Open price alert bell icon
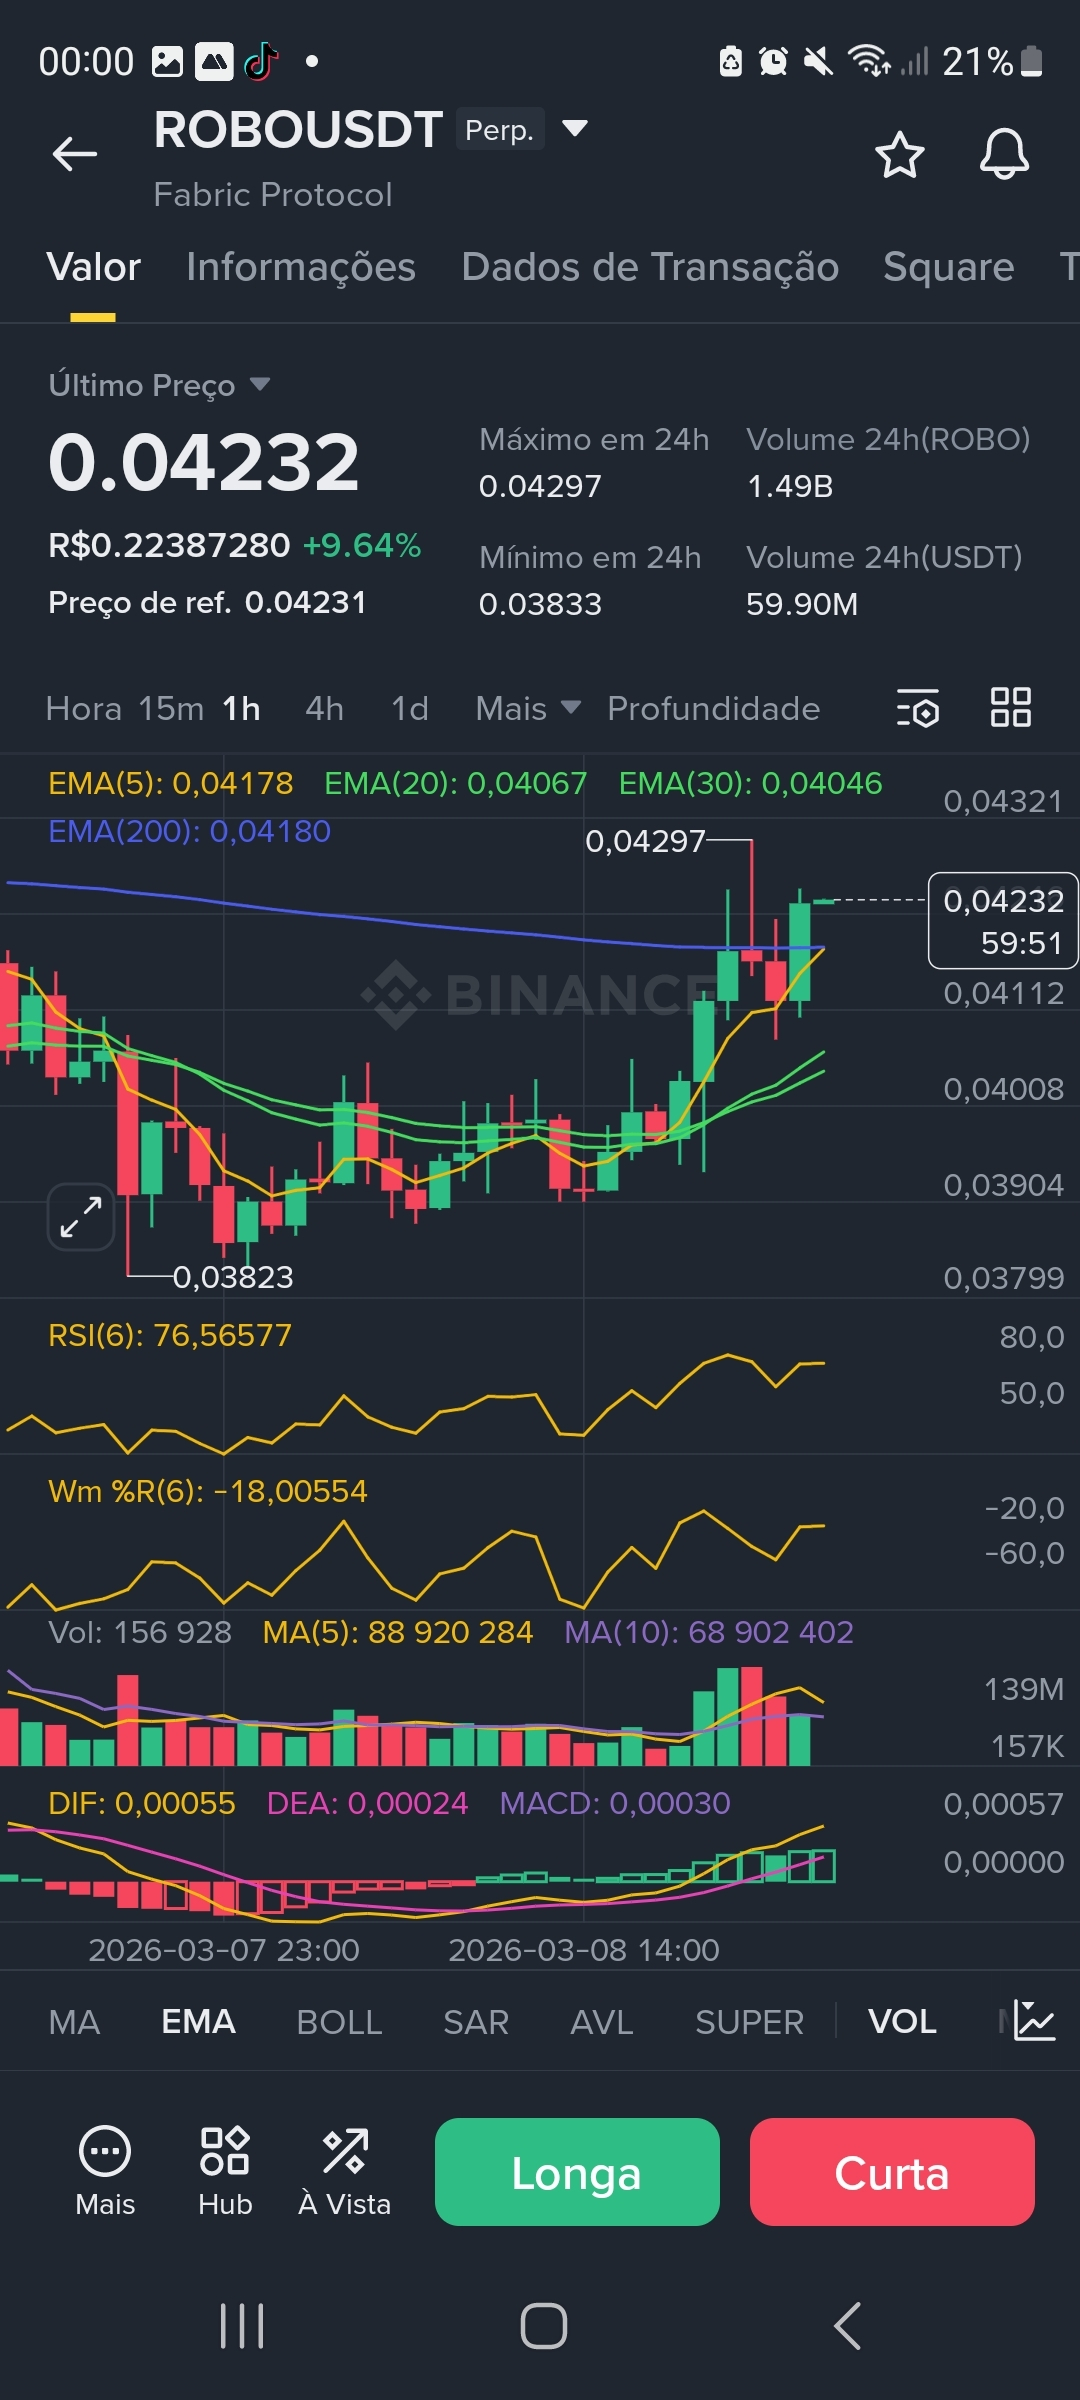The height and width of the screenshot is (2400, 1080). 1004,155
